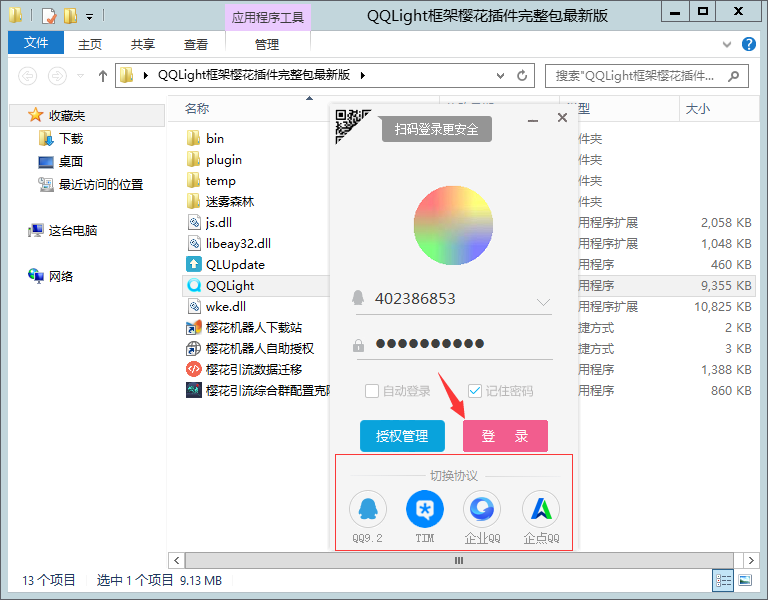The image size is (768, 600).
Task: Click the temp folder icon
Action: tap(193, 180)
